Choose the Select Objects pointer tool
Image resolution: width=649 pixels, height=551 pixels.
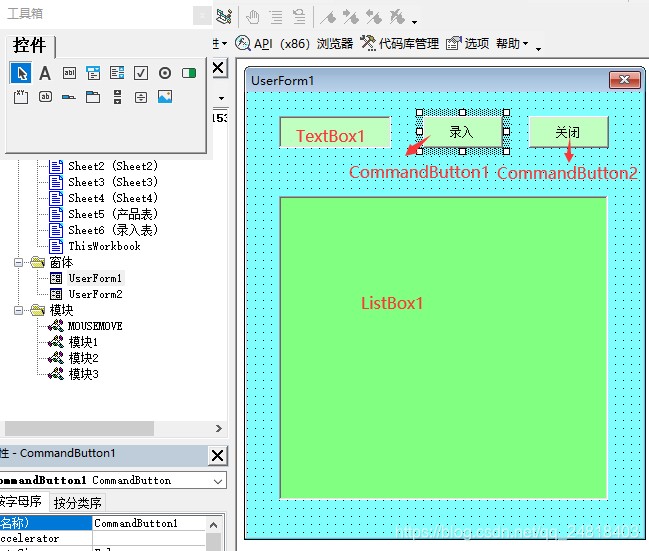click(21, 73)
